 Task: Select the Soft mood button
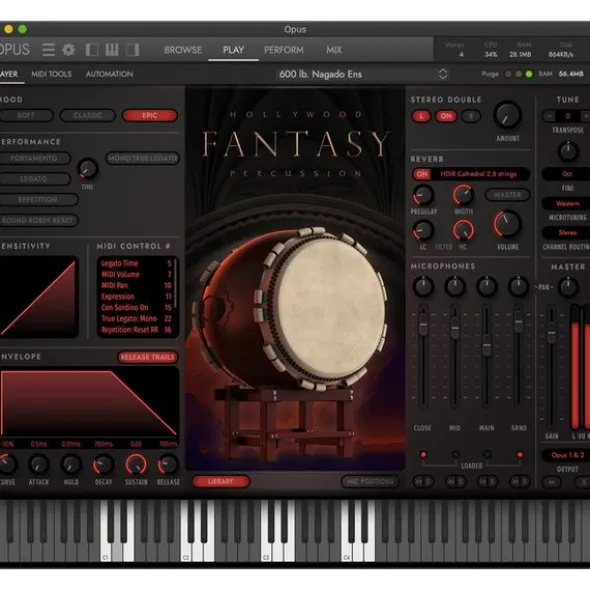(x=26, y=116)
